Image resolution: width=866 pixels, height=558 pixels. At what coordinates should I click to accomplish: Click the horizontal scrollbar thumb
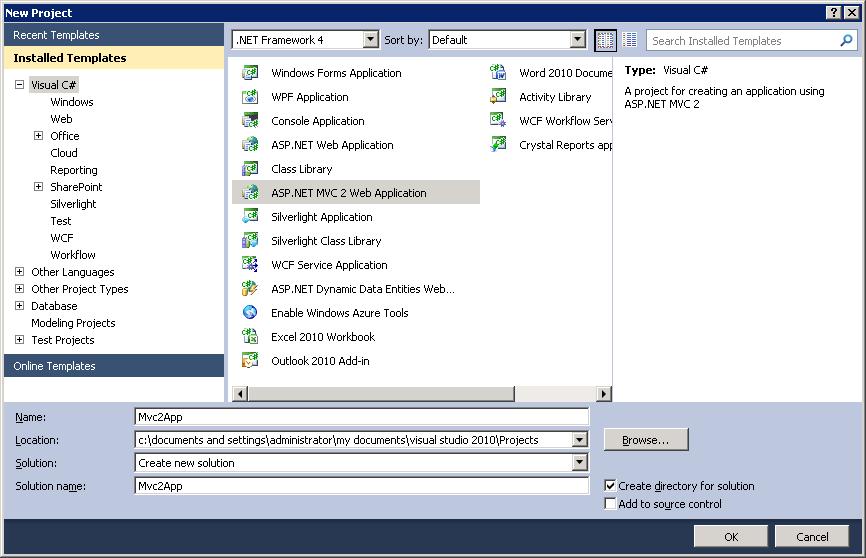(x=381, y=394)
